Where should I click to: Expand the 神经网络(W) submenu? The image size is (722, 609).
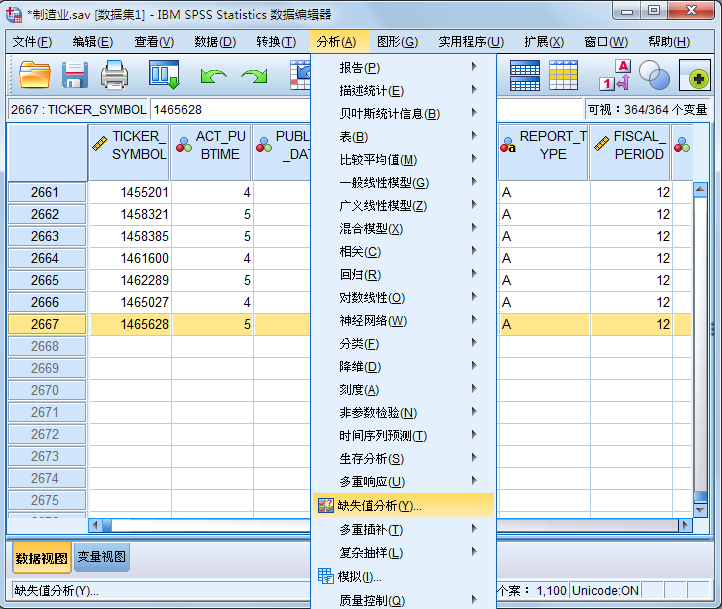tap(404, 320)
